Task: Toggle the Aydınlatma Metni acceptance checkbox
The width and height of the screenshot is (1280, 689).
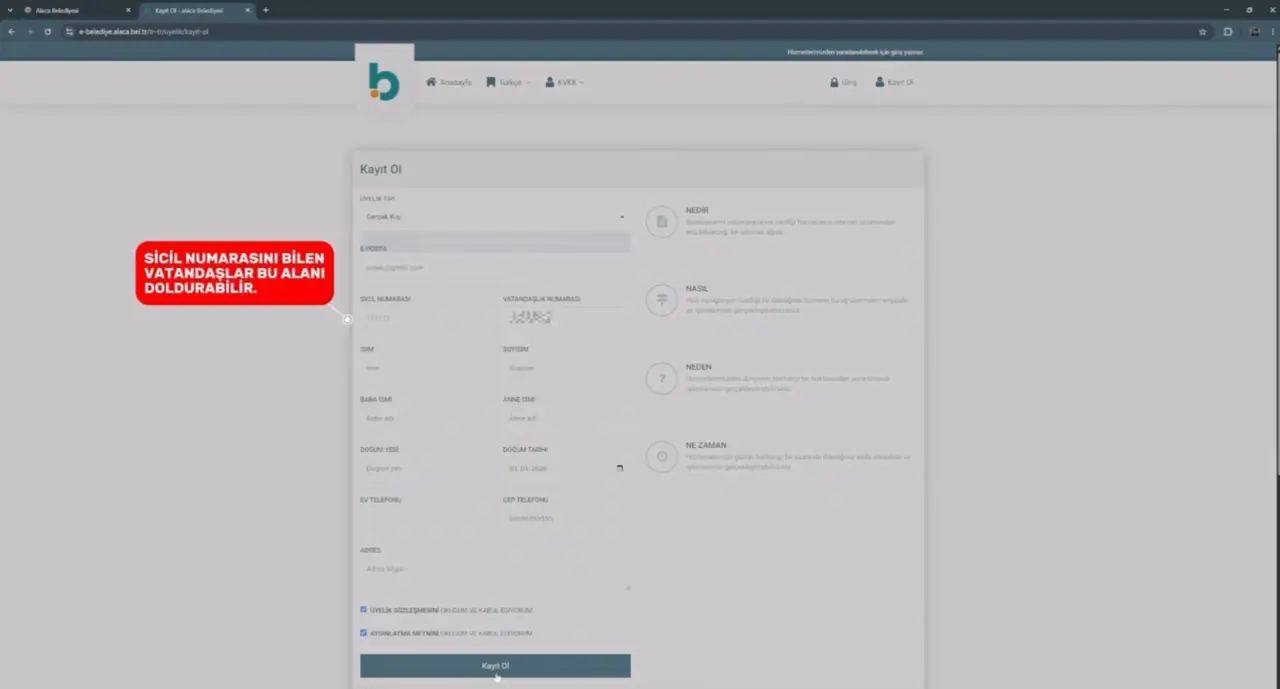Action: [x=364, y=633]
